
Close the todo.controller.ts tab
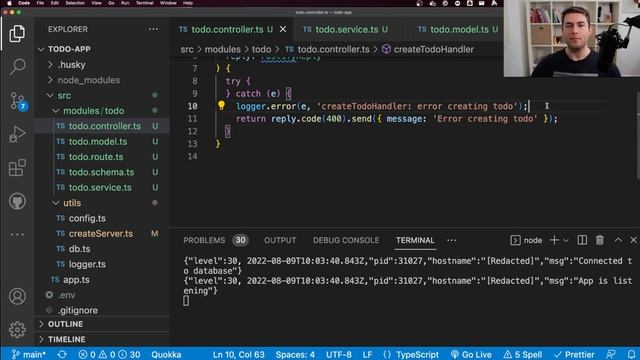(283, 29)
